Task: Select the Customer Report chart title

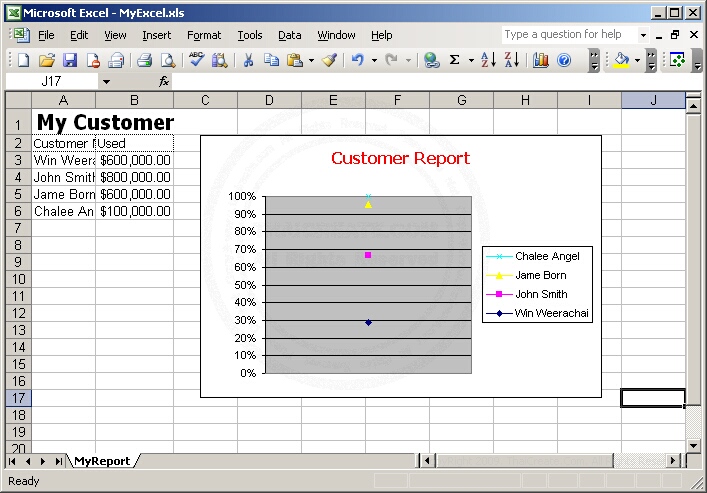Action: 400,158
